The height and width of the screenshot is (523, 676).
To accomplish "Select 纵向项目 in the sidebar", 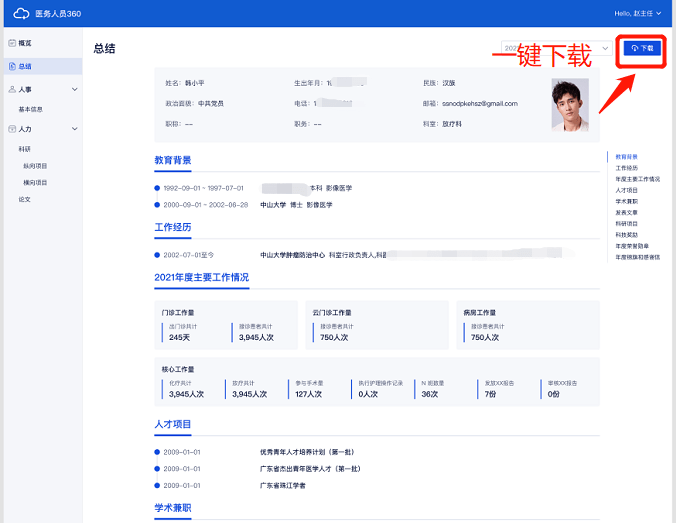I will click(35, 166).
